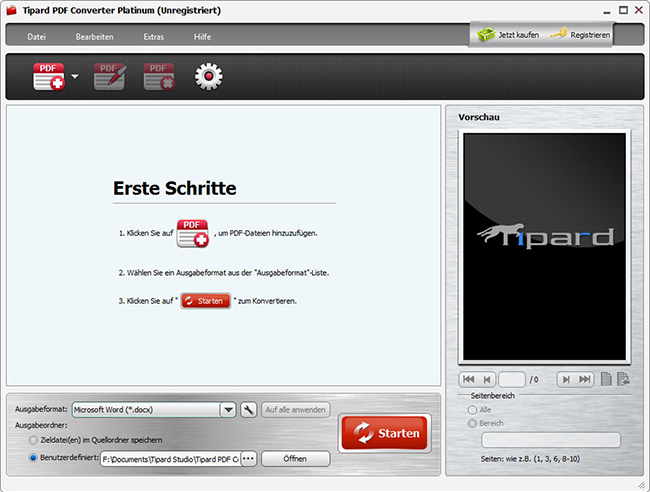Click the Microsoft Word (*.docx) format field
The image size is (650, 492).
tap(146, 410)
